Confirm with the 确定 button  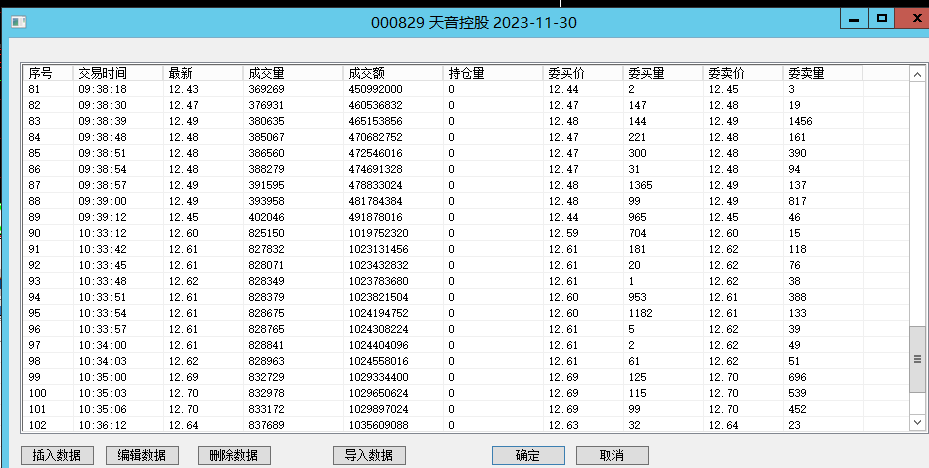(528, 455)
